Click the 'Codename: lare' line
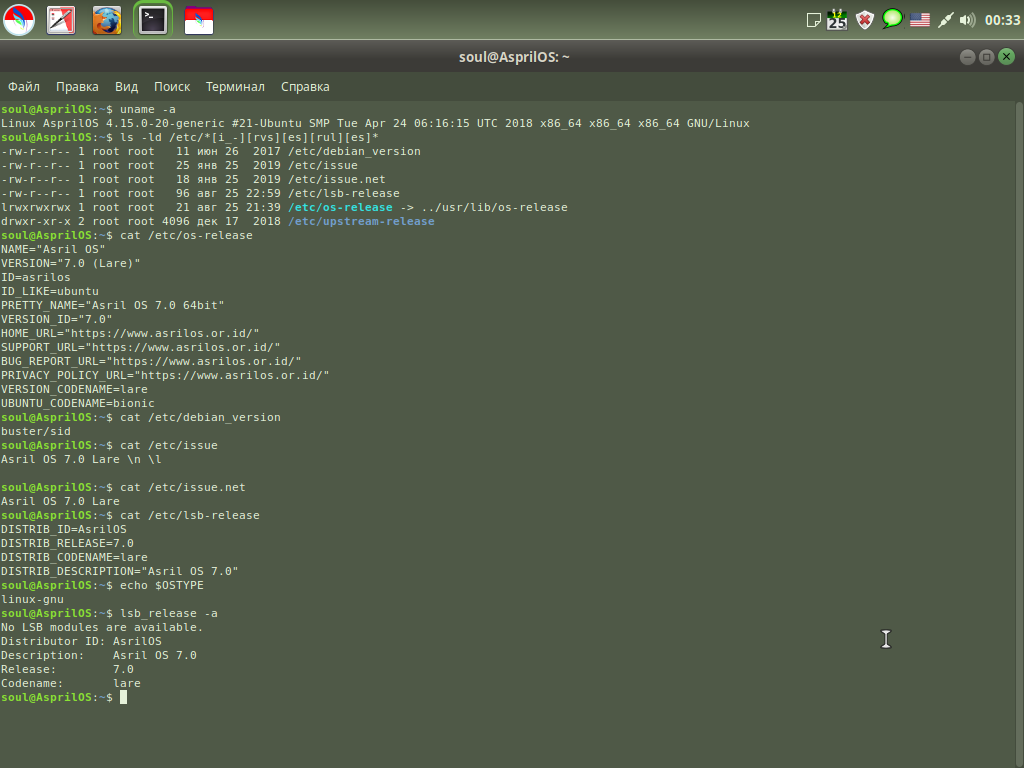The height and width of the screenshot is (768, 1024). 71,683
